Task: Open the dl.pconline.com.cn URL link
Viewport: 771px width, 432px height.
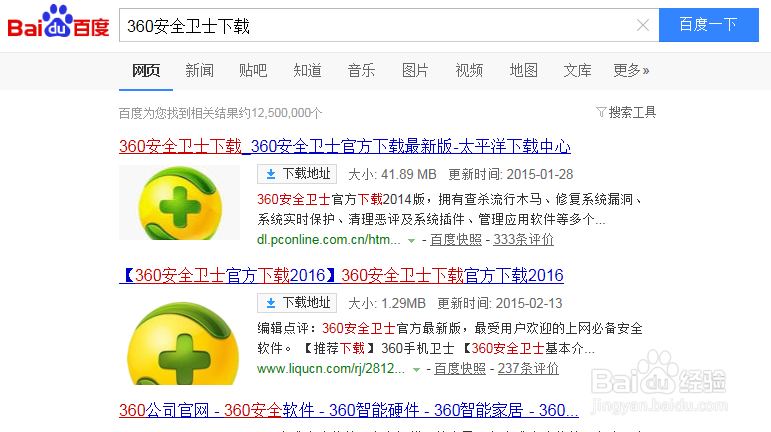Action: pyautogui.click(x=328, y=240)
